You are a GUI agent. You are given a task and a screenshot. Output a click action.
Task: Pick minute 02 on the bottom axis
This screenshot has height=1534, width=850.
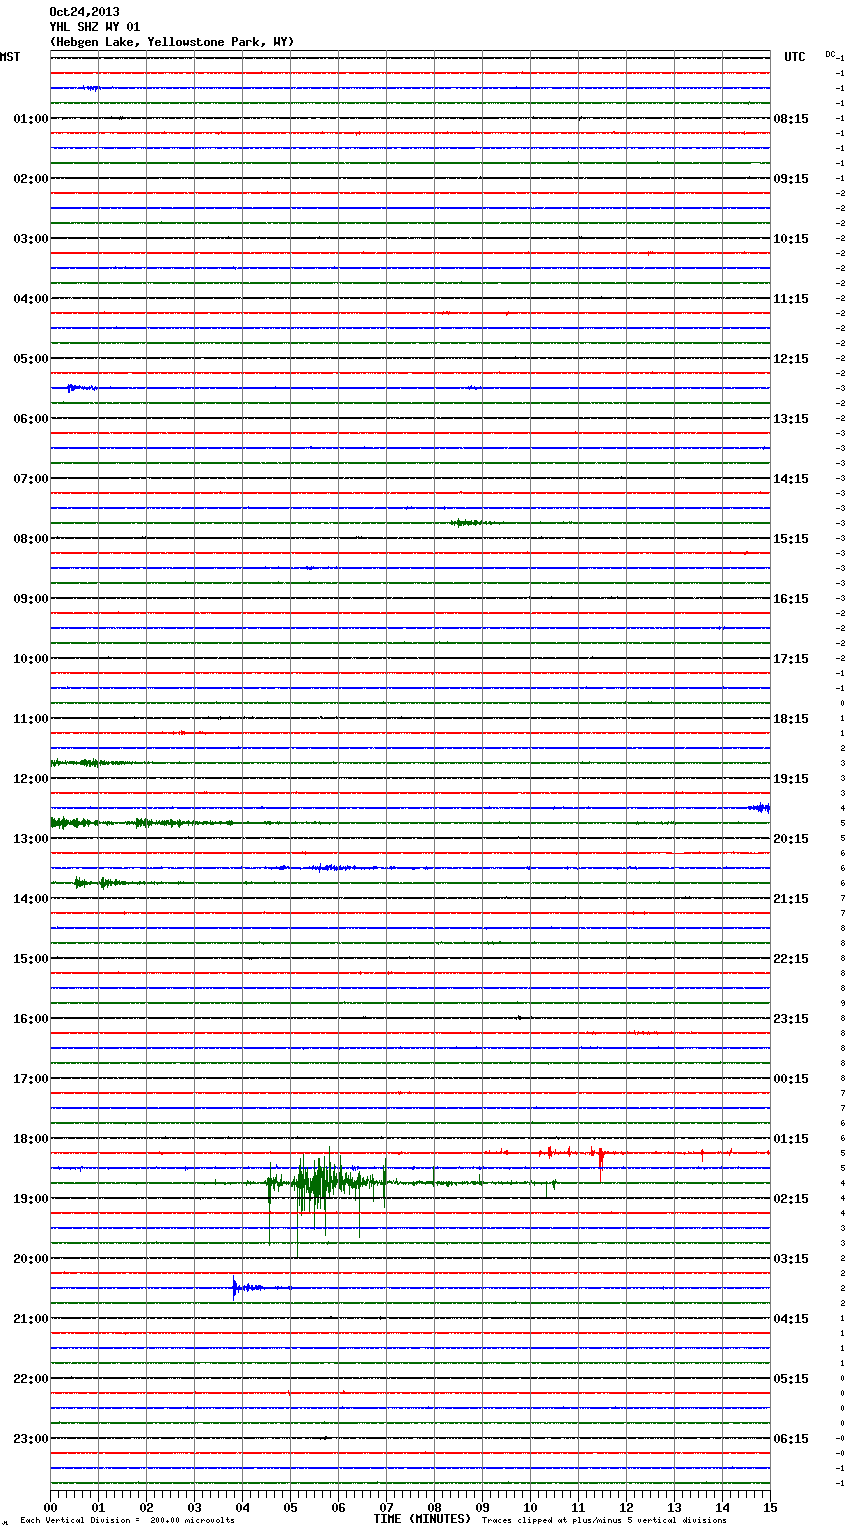[x=146, y=1507]
